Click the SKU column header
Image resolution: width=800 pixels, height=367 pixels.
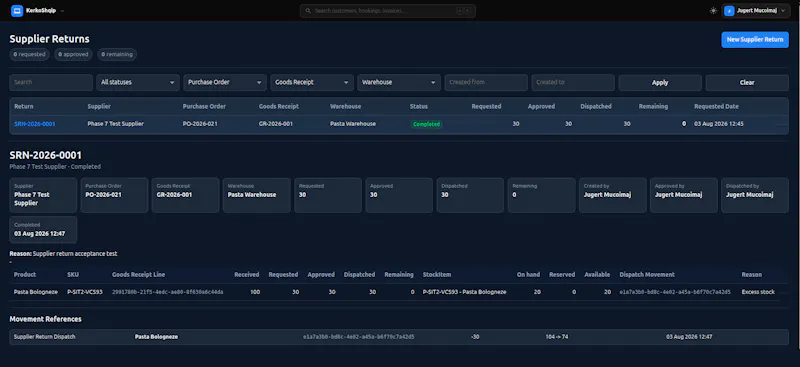[x=73, y=275]
